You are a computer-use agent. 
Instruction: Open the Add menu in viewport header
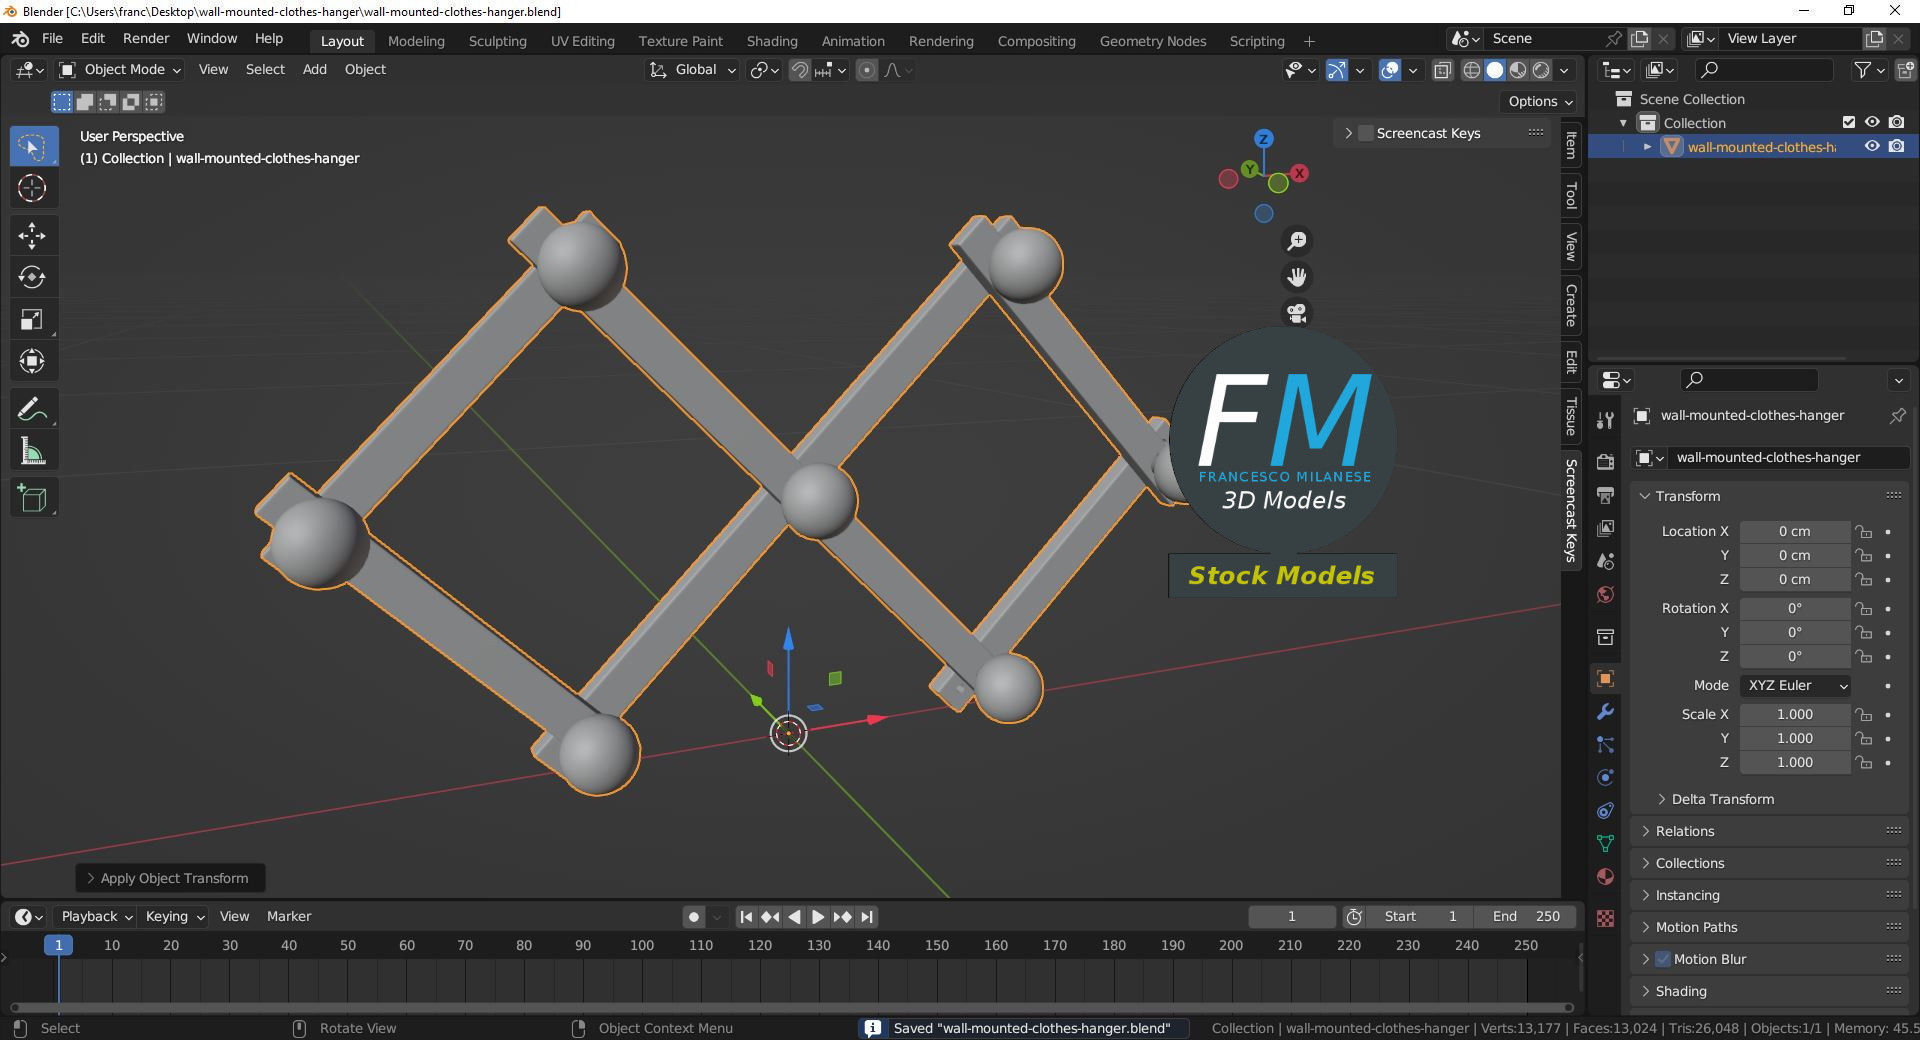coord(314,69)
